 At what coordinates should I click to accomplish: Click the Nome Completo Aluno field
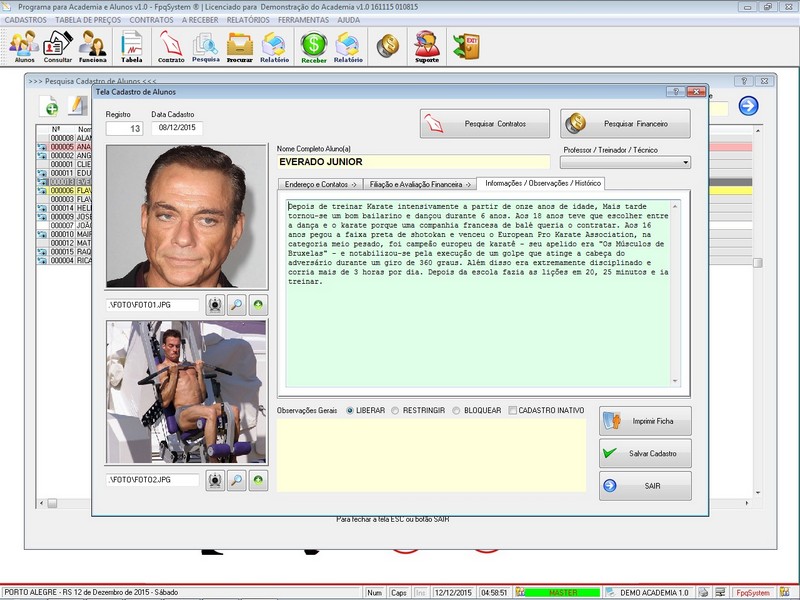pyautogui.click(x=413, y=162)
